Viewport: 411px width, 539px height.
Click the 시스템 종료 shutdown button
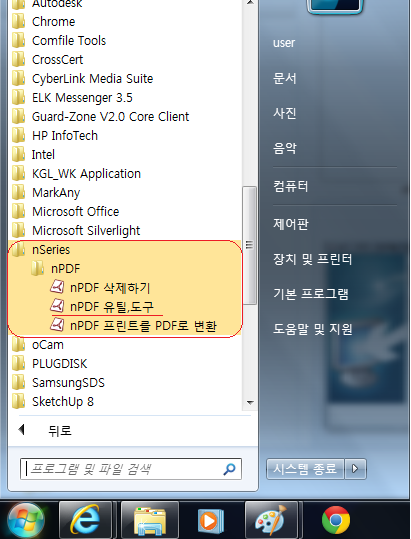pyautogui.click(x=305, y=469)
